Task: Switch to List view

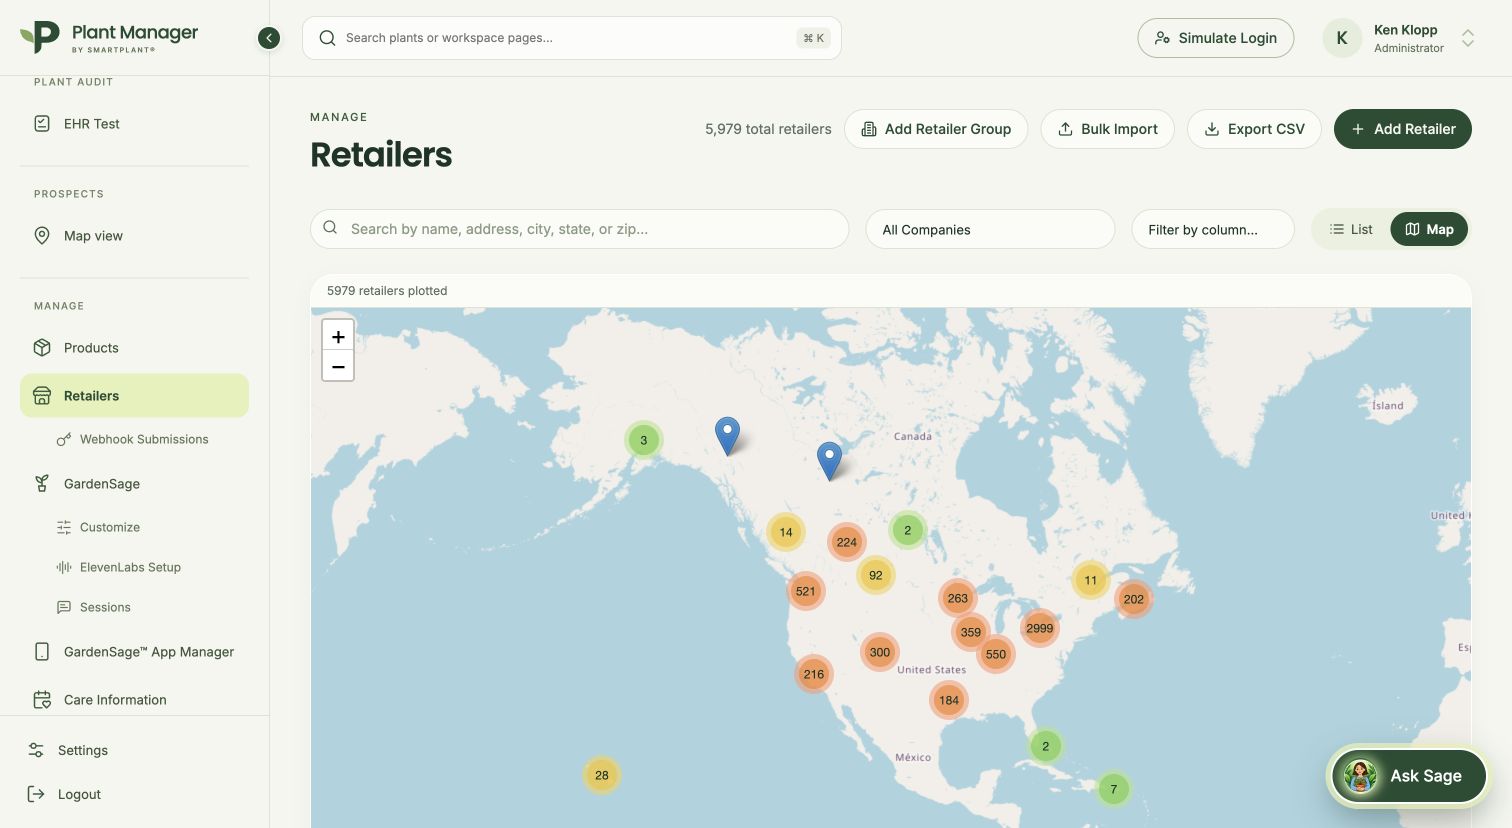Action: click(1351, 229)
